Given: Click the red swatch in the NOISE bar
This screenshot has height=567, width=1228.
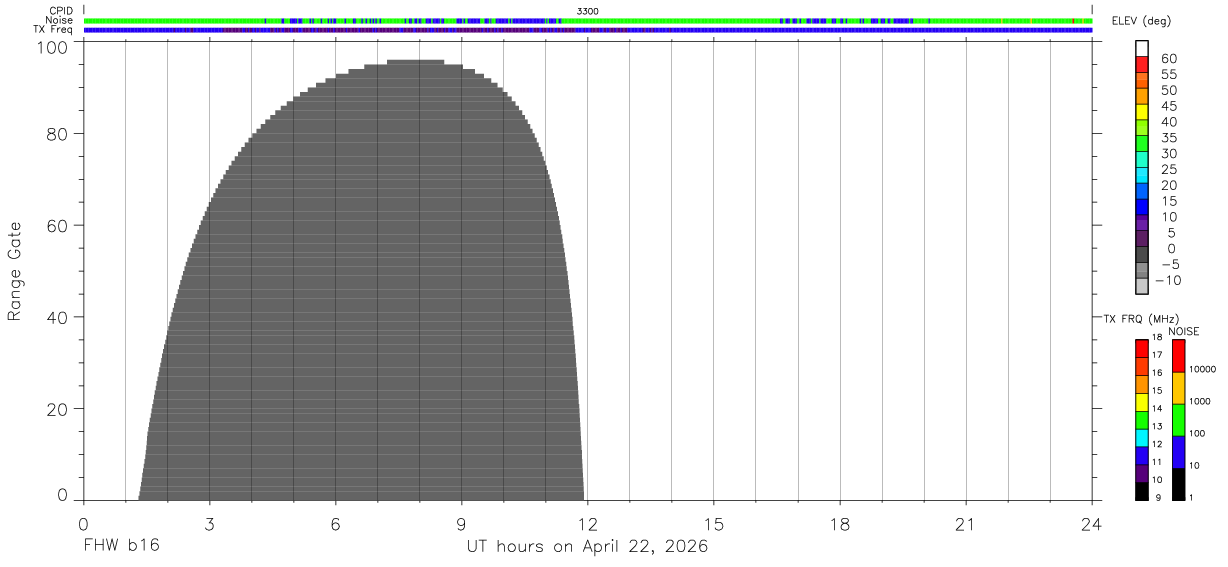Looking at the screenshot, I should pyautogui.click(x=1179, y=356).
